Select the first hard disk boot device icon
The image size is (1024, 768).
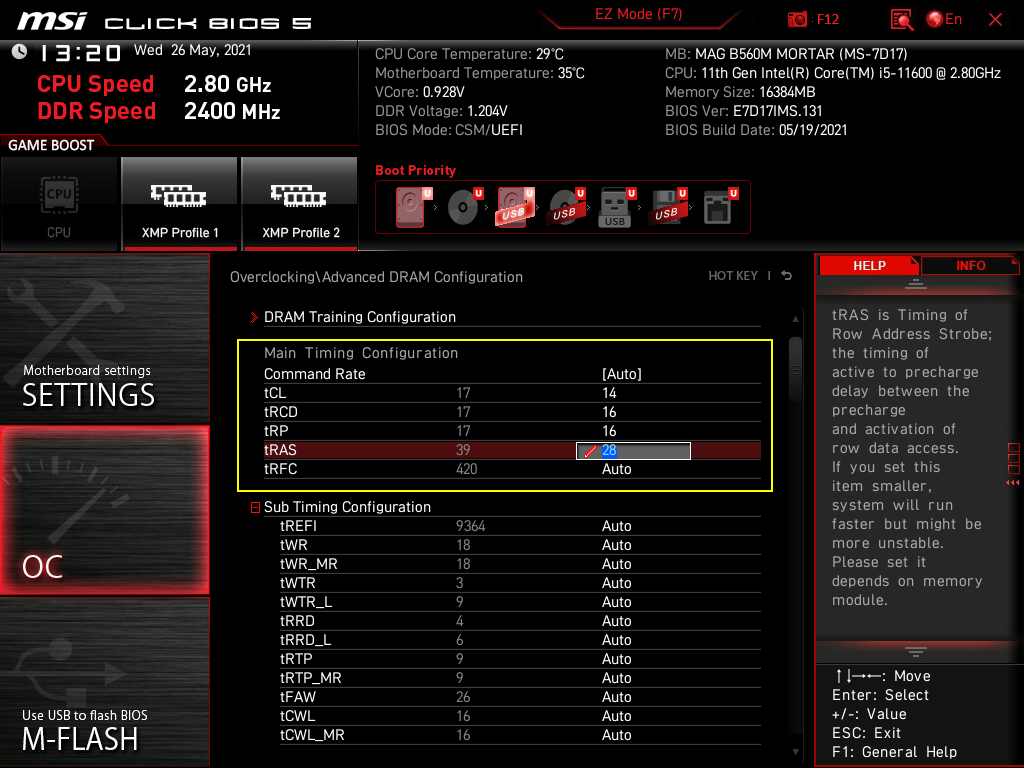(x=413, y=207)
